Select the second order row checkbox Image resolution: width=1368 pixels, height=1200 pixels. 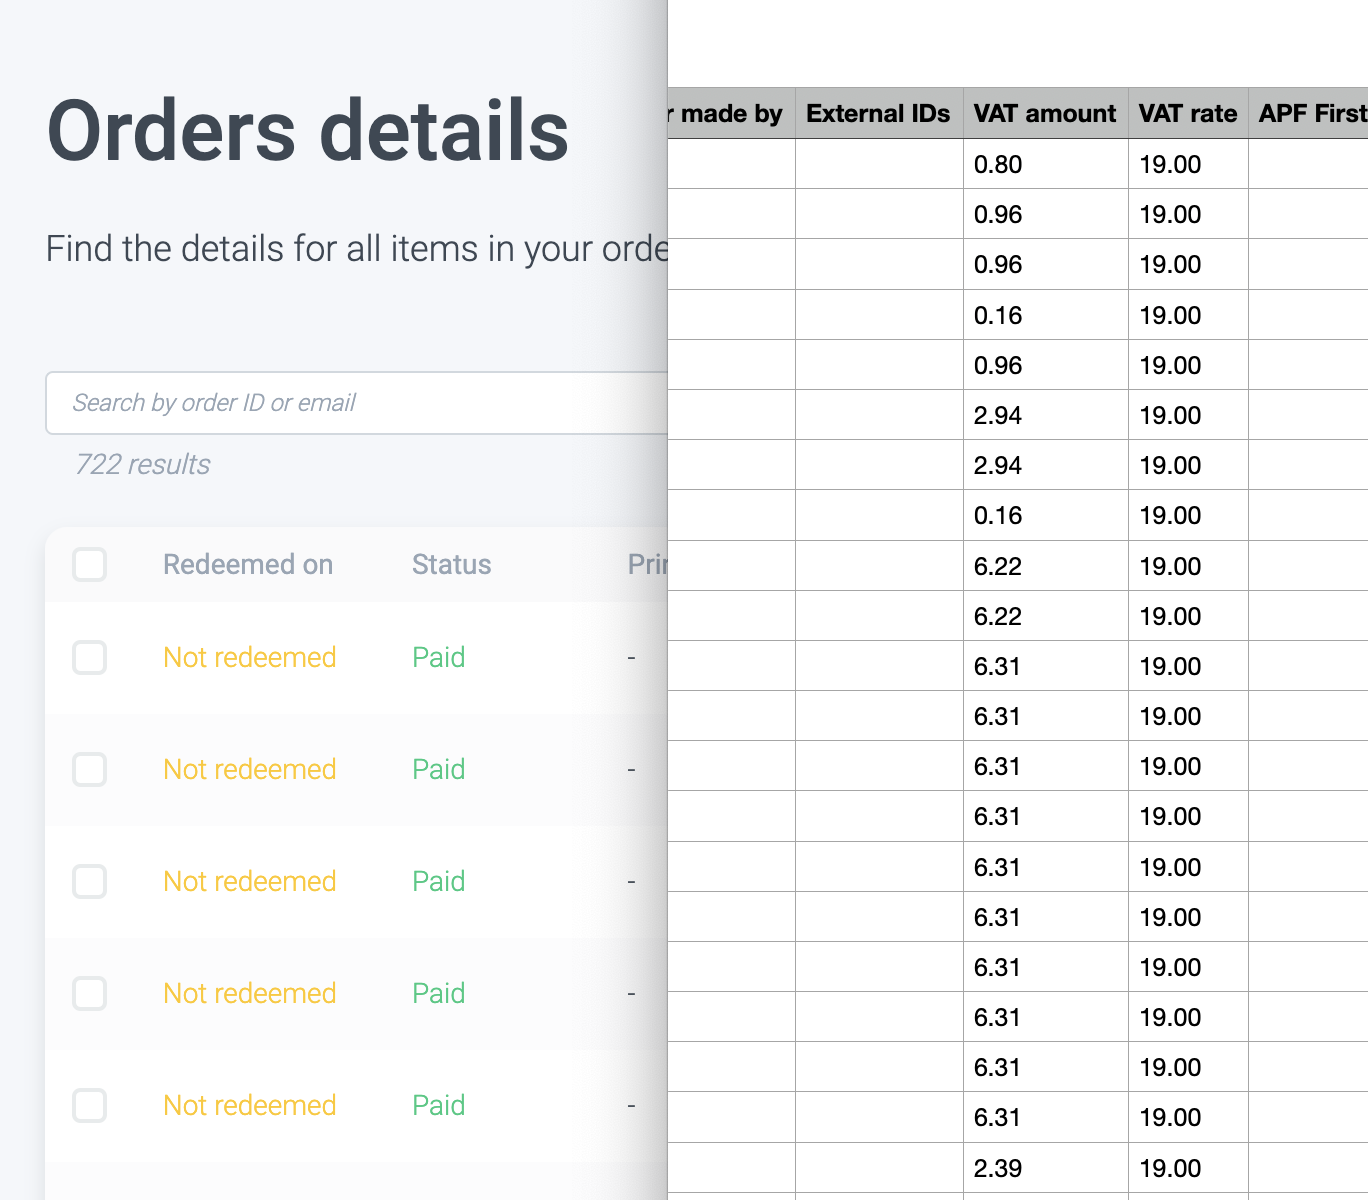[x=90, y=770]
